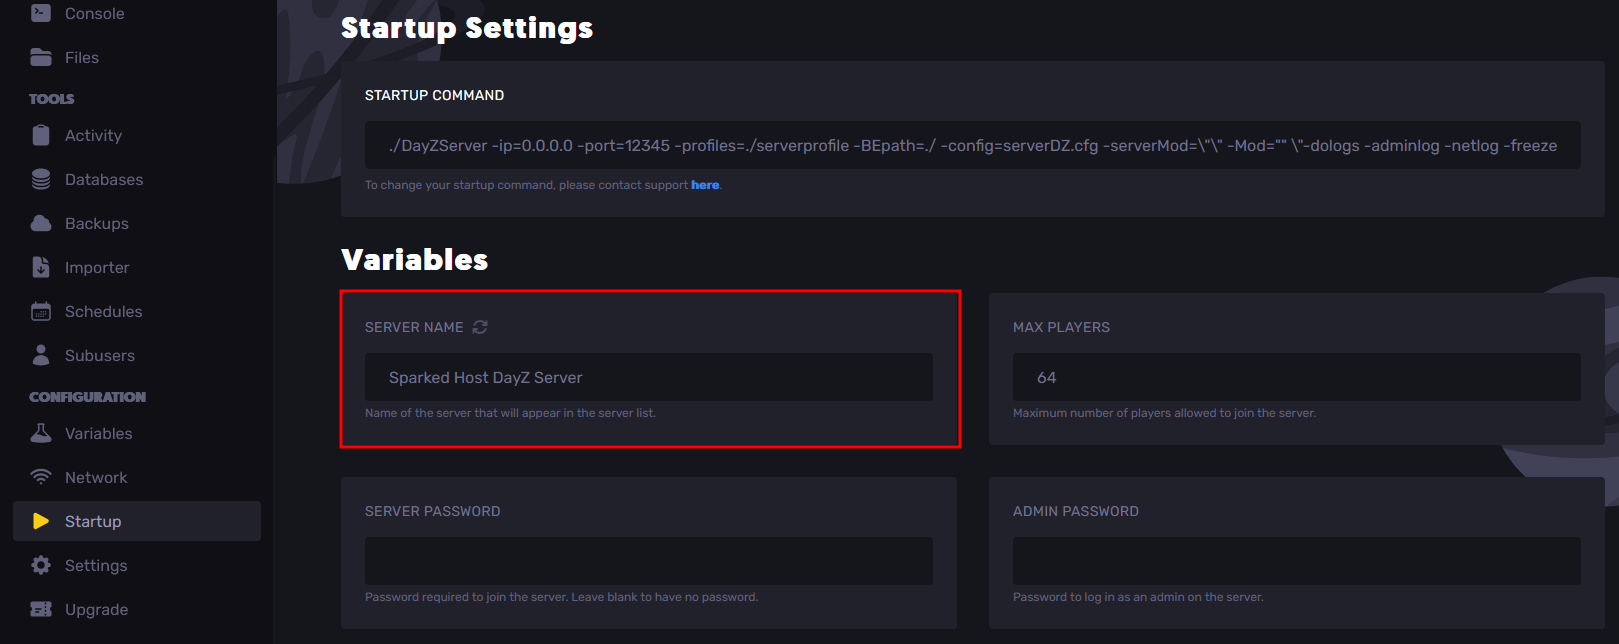
Task: Click the Settings gear icon
Action: click(41, 565)
